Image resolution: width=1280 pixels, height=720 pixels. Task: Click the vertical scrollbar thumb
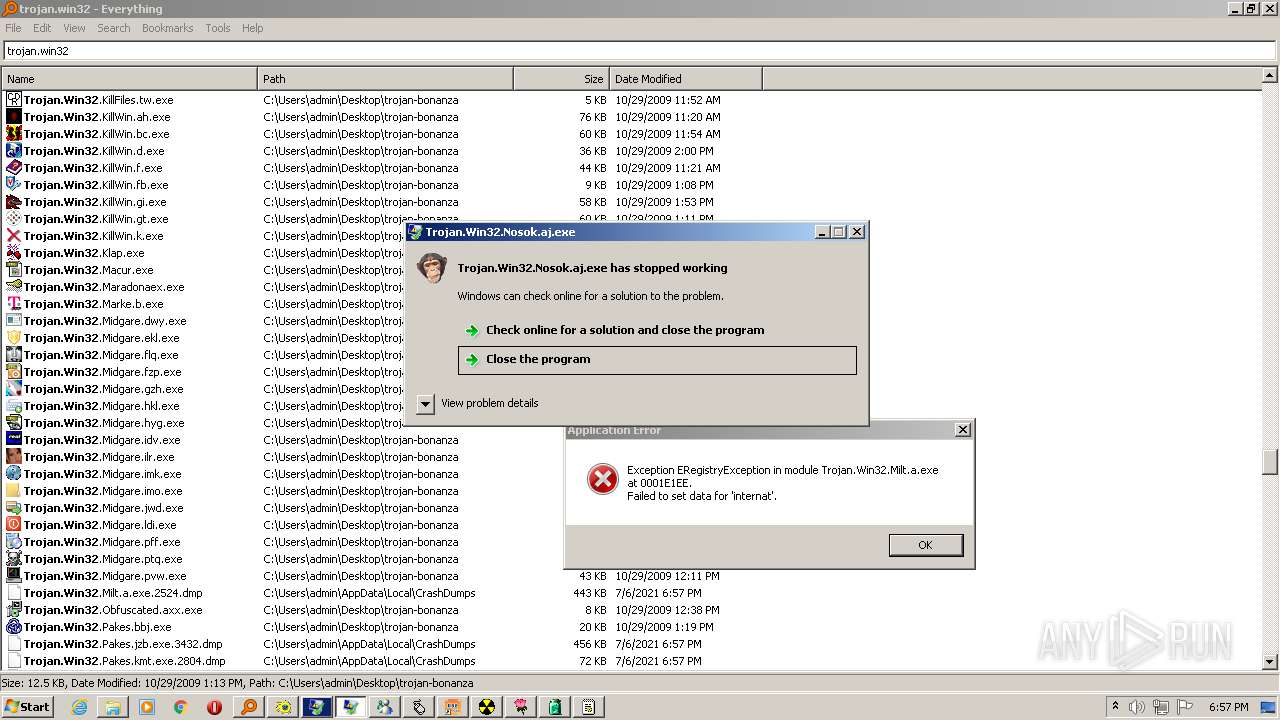coord(1270,461)
